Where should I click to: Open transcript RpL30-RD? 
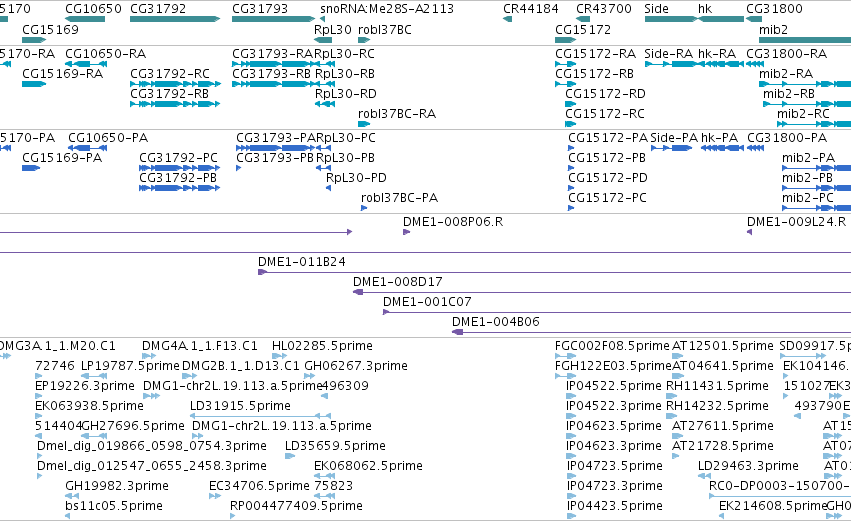[x=346, y=94]
